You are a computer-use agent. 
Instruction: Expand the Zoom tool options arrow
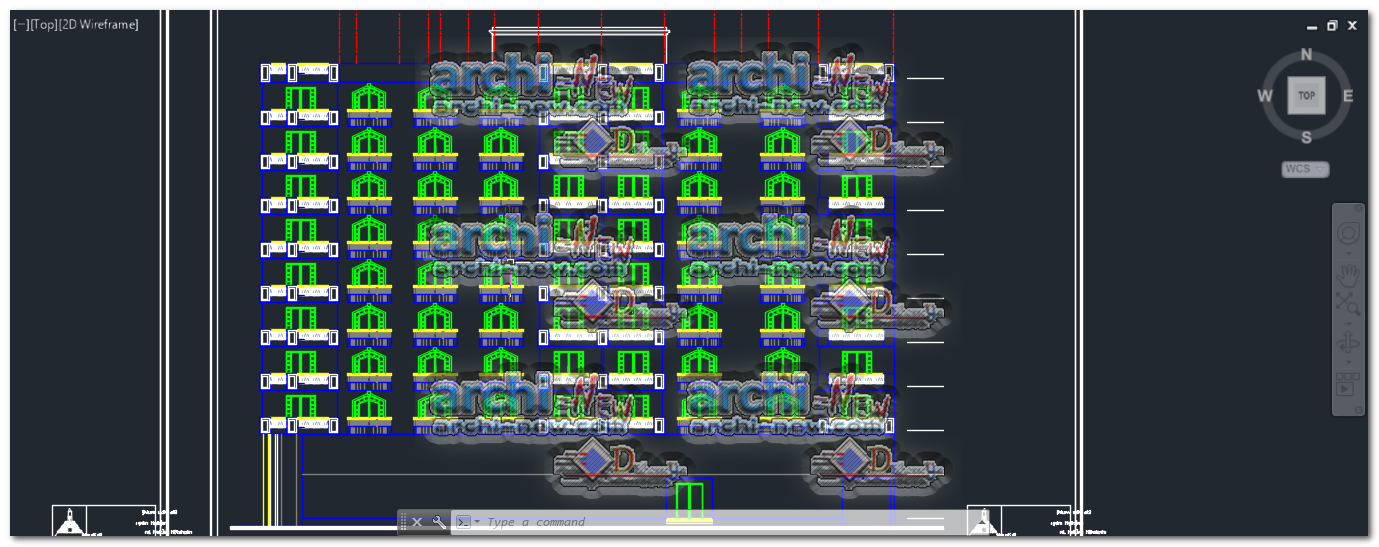click(1347, 323)
